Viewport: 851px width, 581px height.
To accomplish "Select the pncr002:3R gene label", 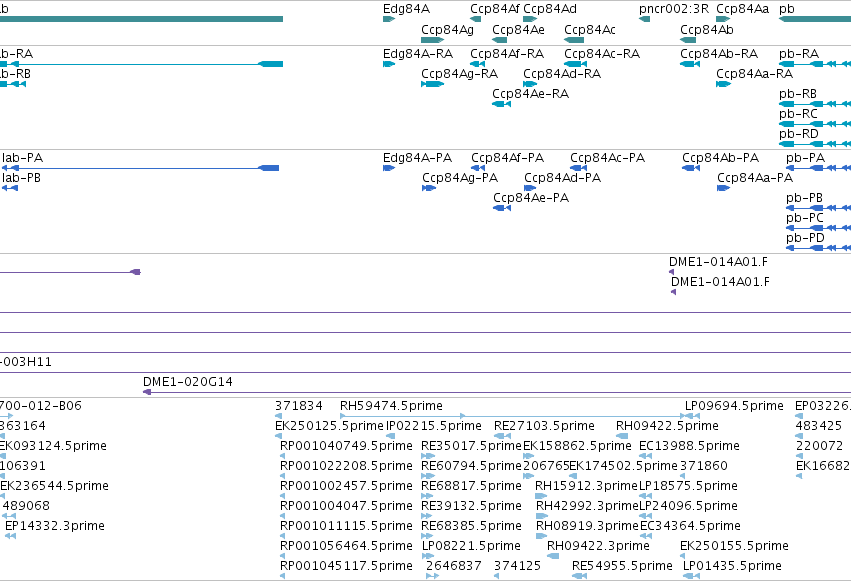I will (x=674, y=9).
